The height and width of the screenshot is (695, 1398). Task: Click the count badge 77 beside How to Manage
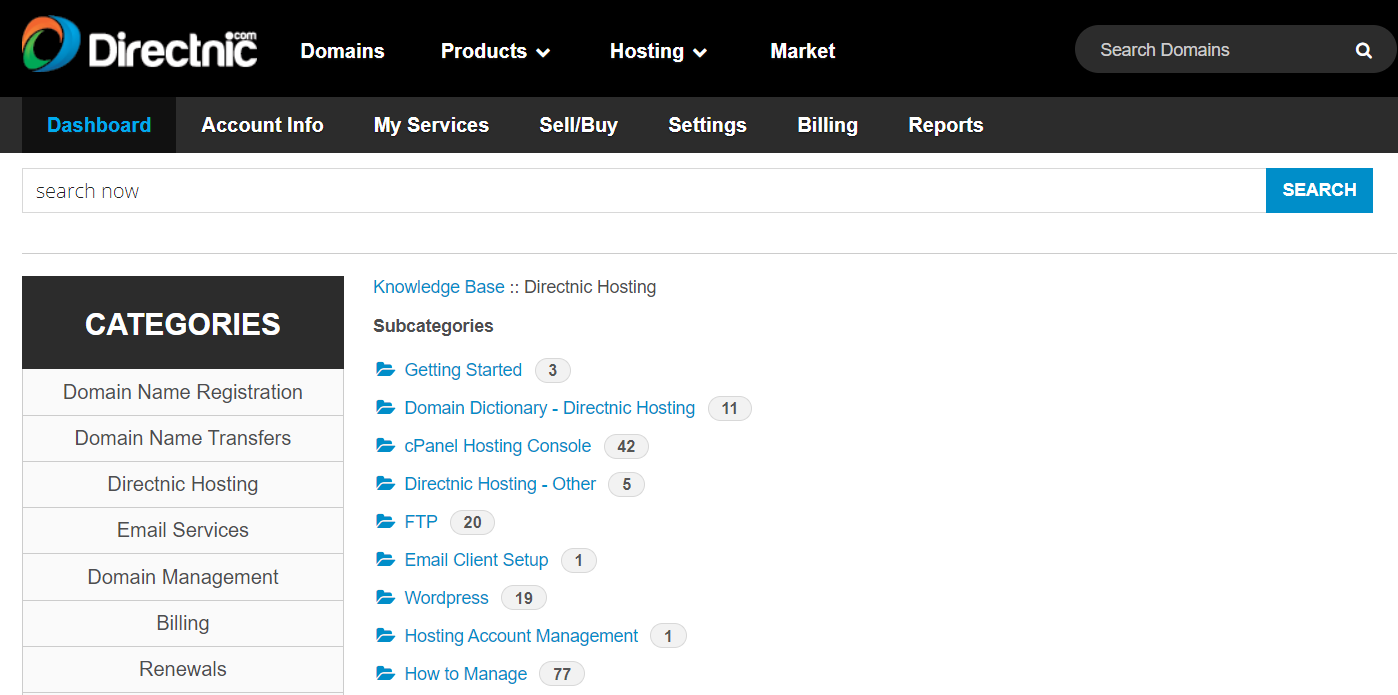(x=562, y=674)
